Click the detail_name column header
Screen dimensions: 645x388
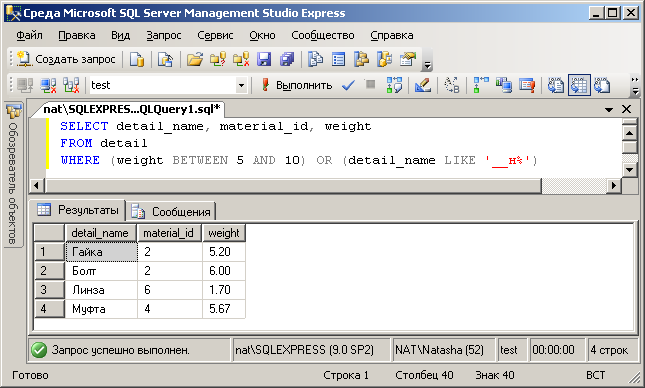coord(101,233)
